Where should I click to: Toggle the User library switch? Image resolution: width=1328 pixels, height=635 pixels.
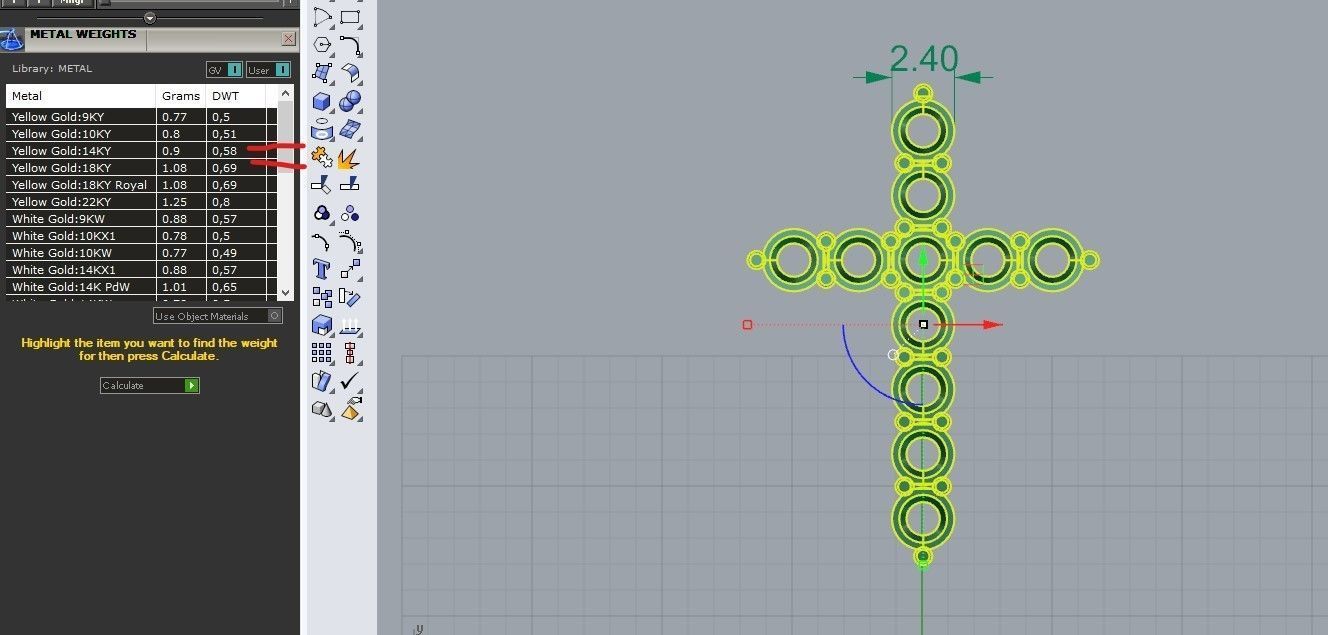pyautogui.click(x=268, y=70)
